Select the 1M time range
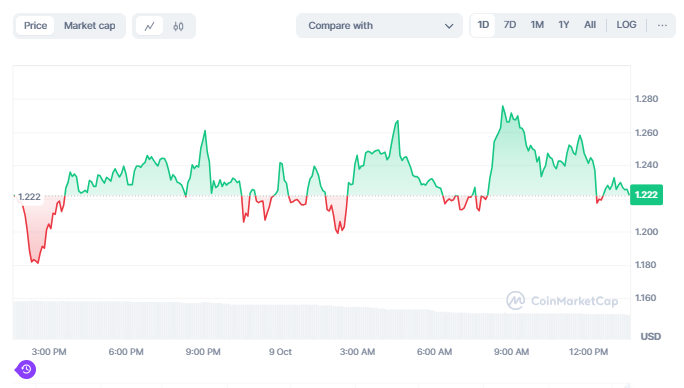 [537, 25]
